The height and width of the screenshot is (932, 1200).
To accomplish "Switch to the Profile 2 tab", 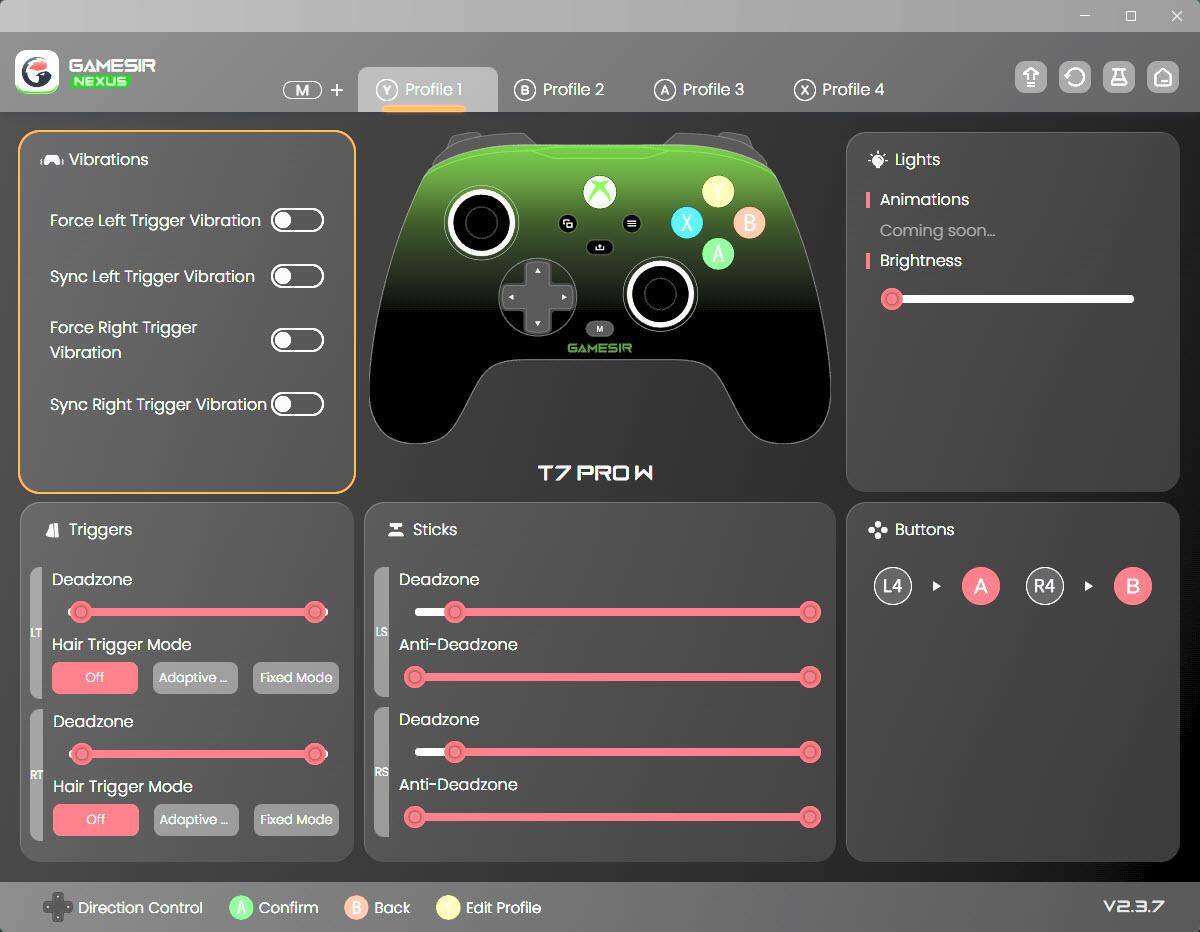I will (559, 90).
